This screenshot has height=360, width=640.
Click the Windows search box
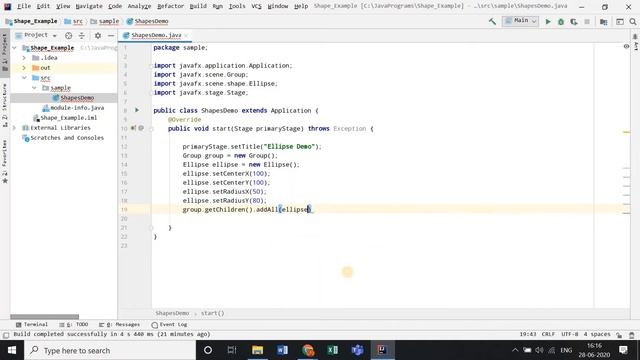coord(110,350)
